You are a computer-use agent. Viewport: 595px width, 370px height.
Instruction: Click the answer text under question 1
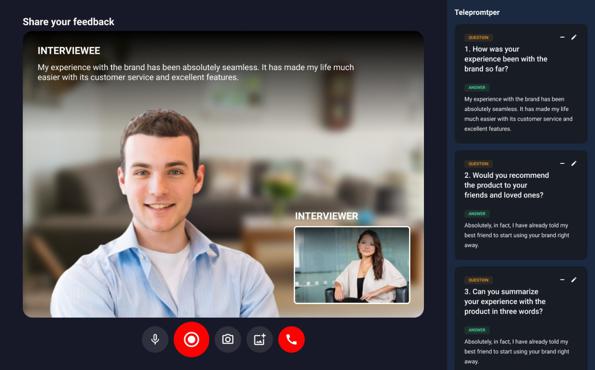point(518,114)
